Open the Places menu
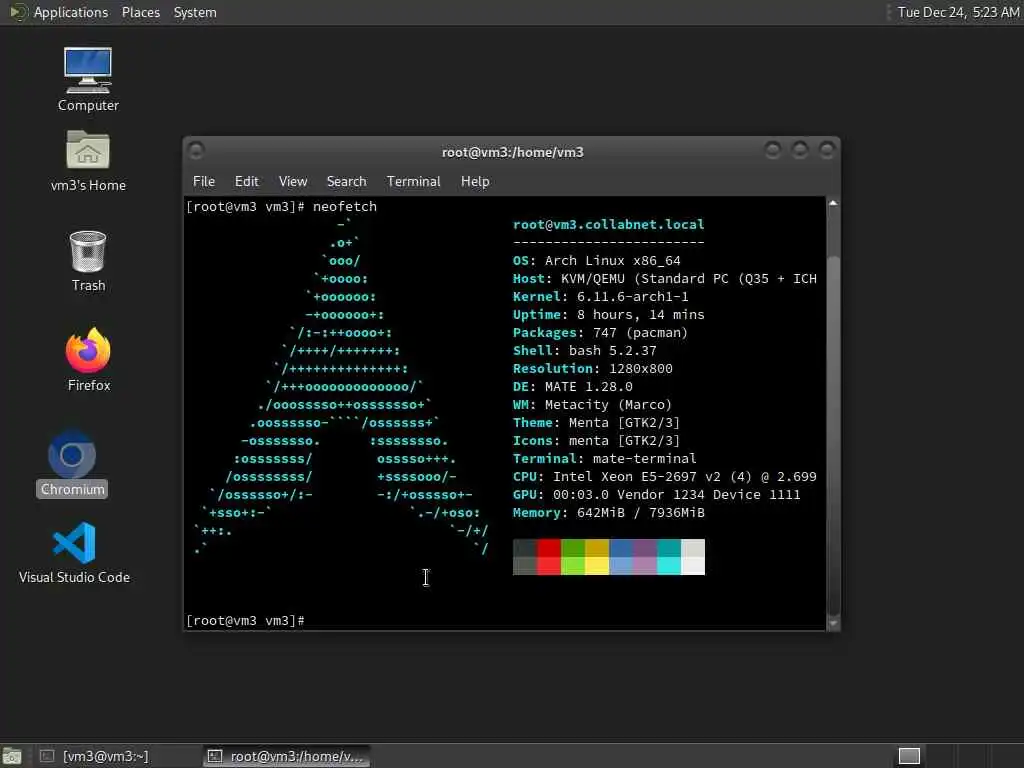Screen dimensions: 1024x768 click(140, 12)
